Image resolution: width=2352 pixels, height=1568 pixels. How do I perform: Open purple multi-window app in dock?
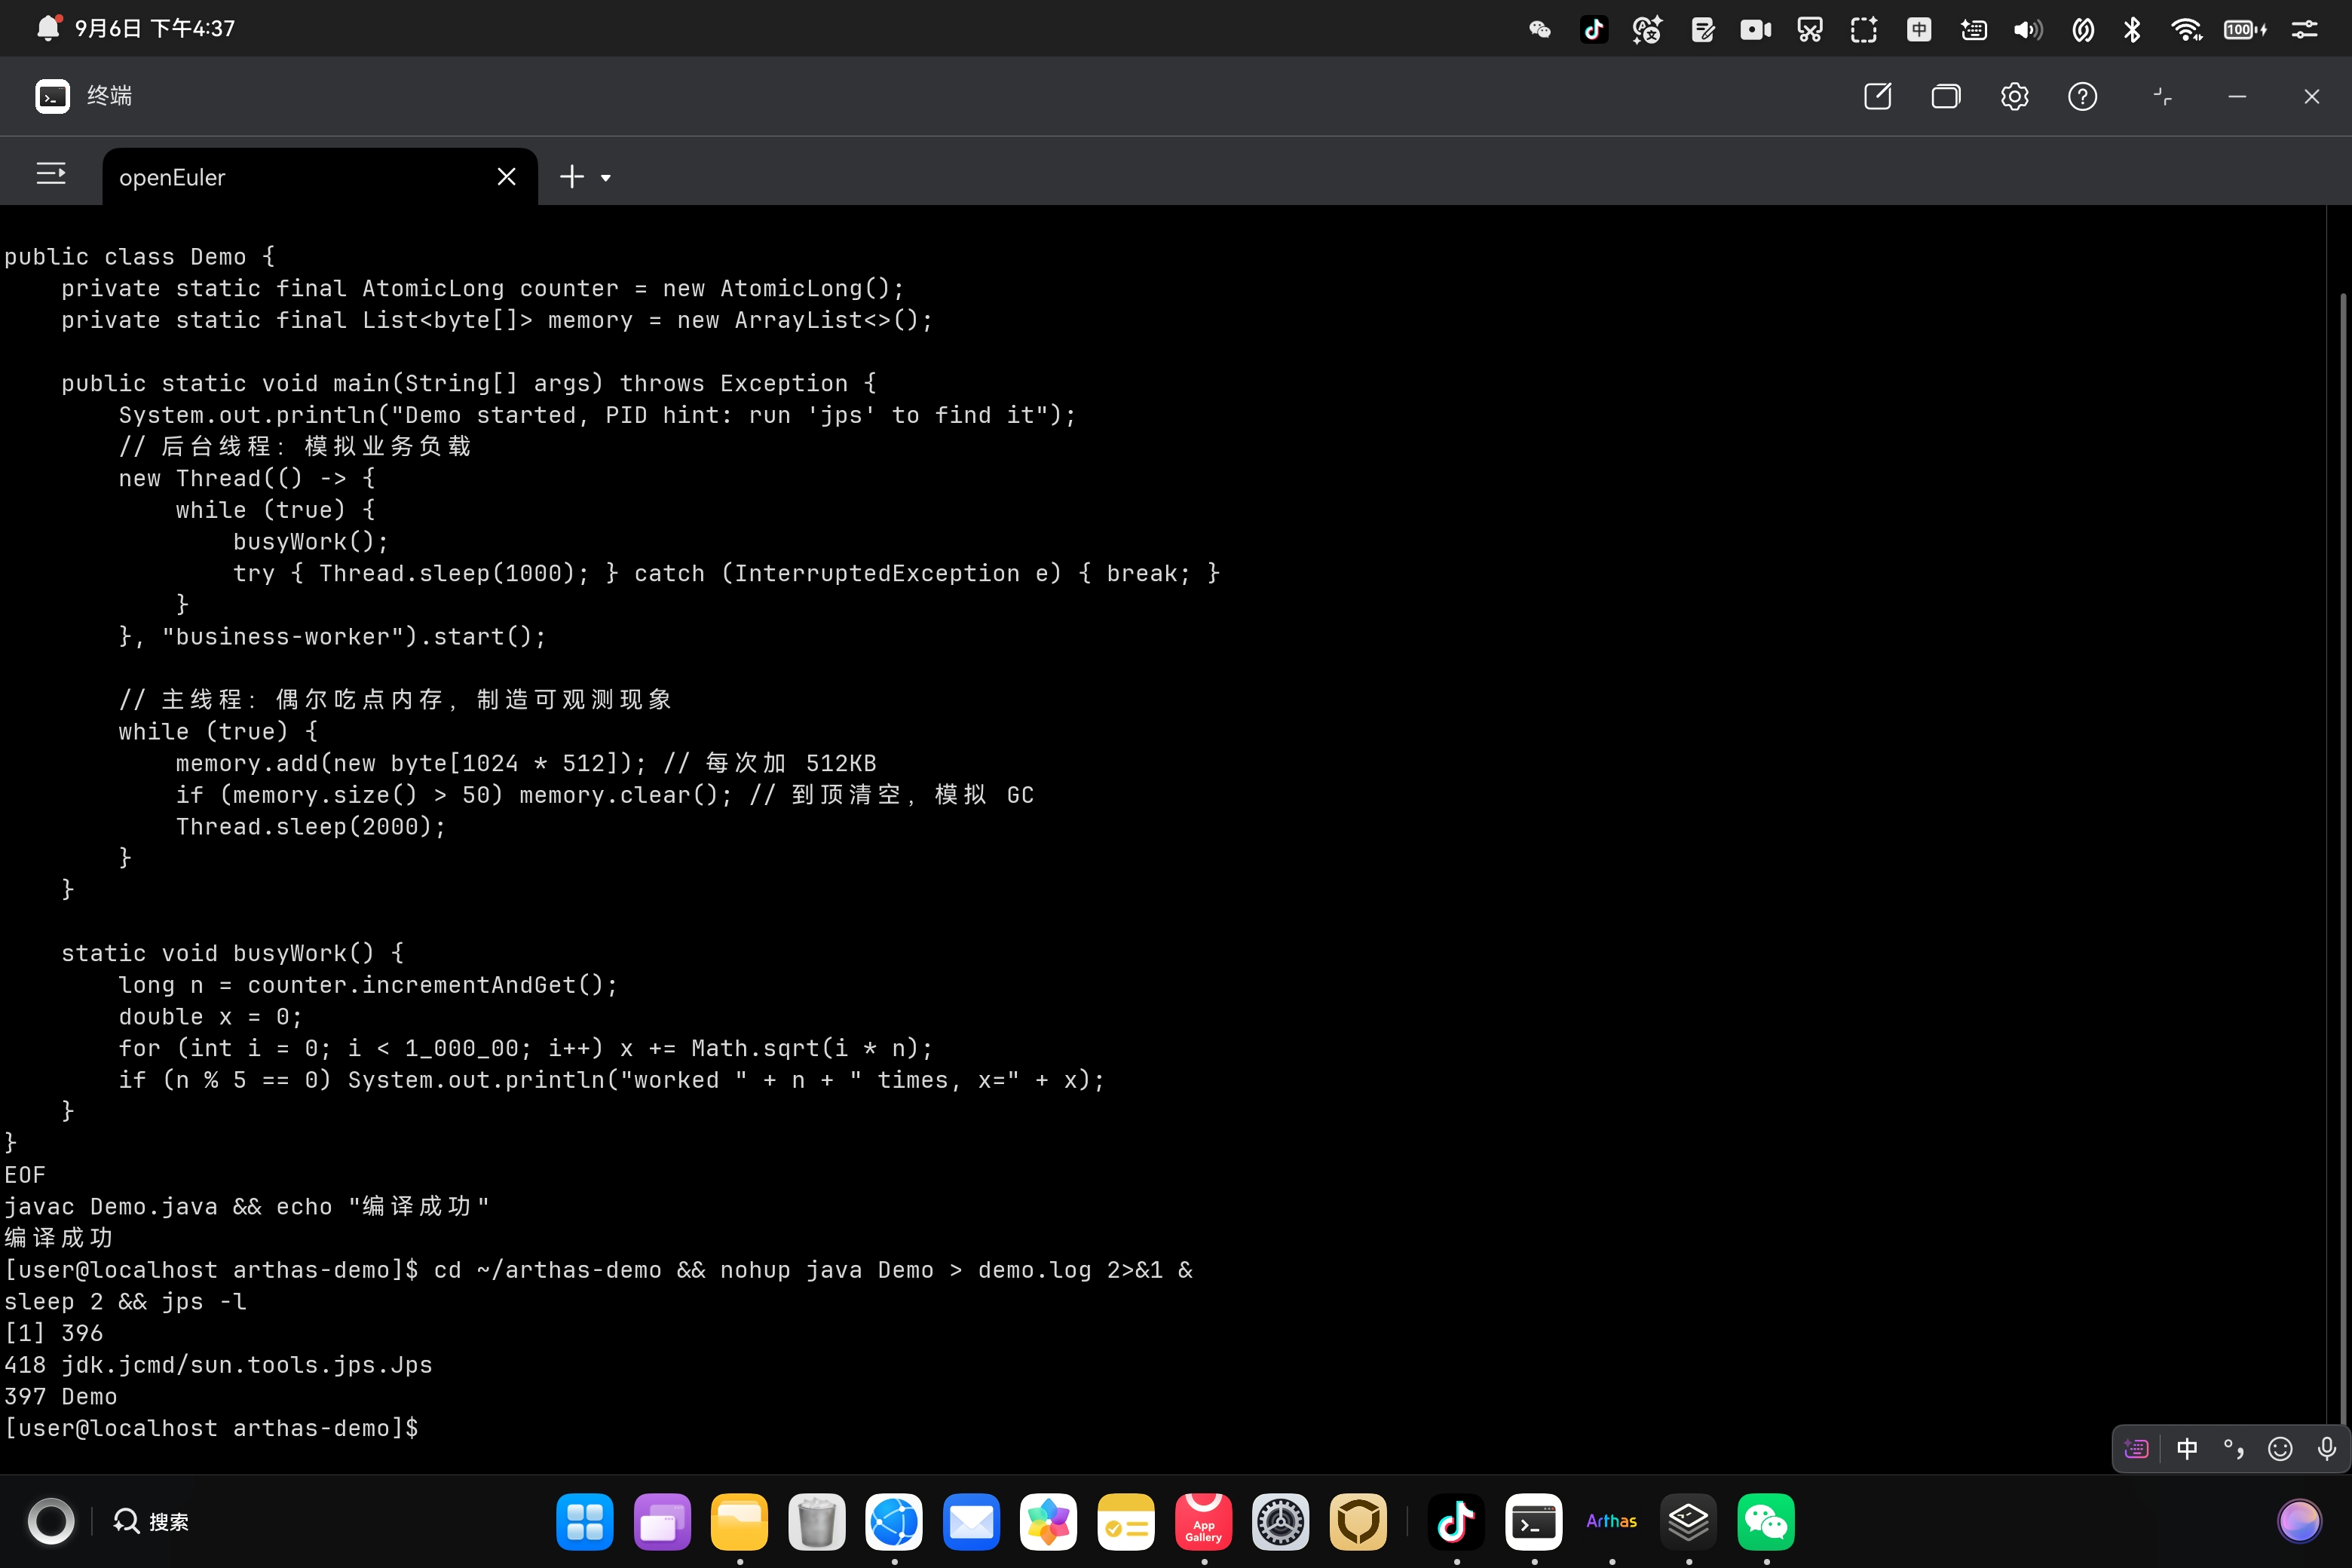point(662,1521)
